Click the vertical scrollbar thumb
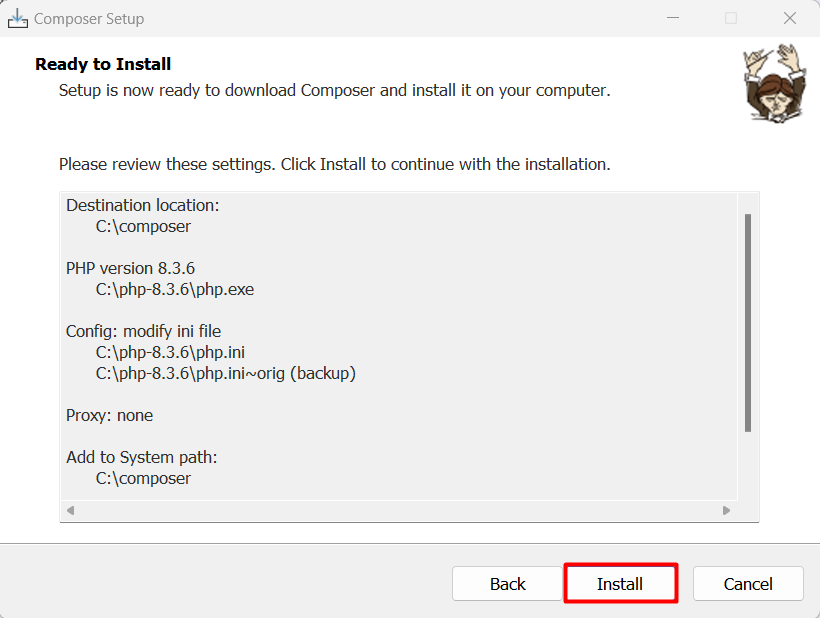 pyautogui.click(x=748, y=323)
